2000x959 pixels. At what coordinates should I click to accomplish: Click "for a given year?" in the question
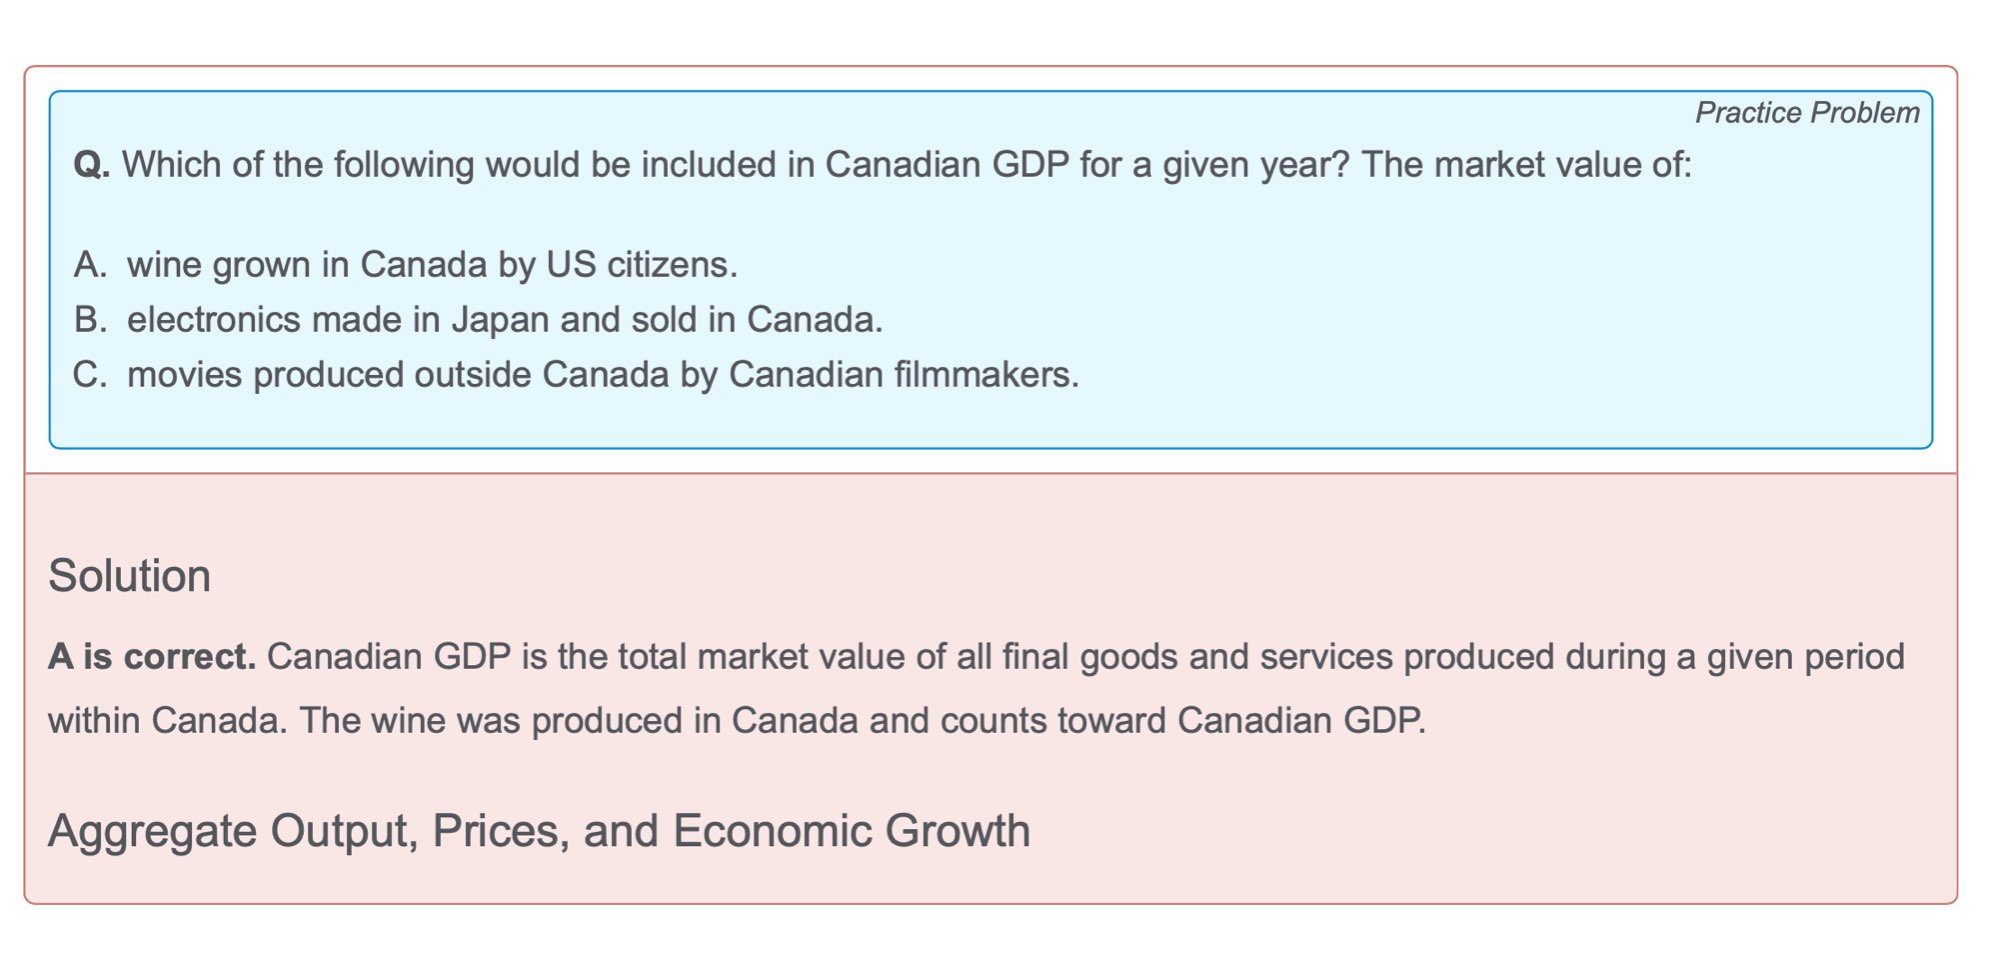coord(1214,165)
